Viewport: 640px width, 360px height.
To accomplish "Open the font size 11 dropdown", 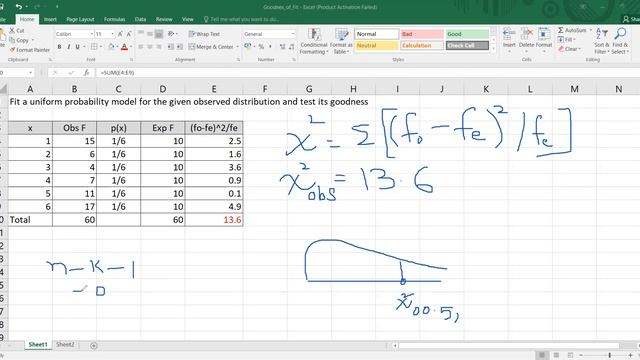I will 113,34.
